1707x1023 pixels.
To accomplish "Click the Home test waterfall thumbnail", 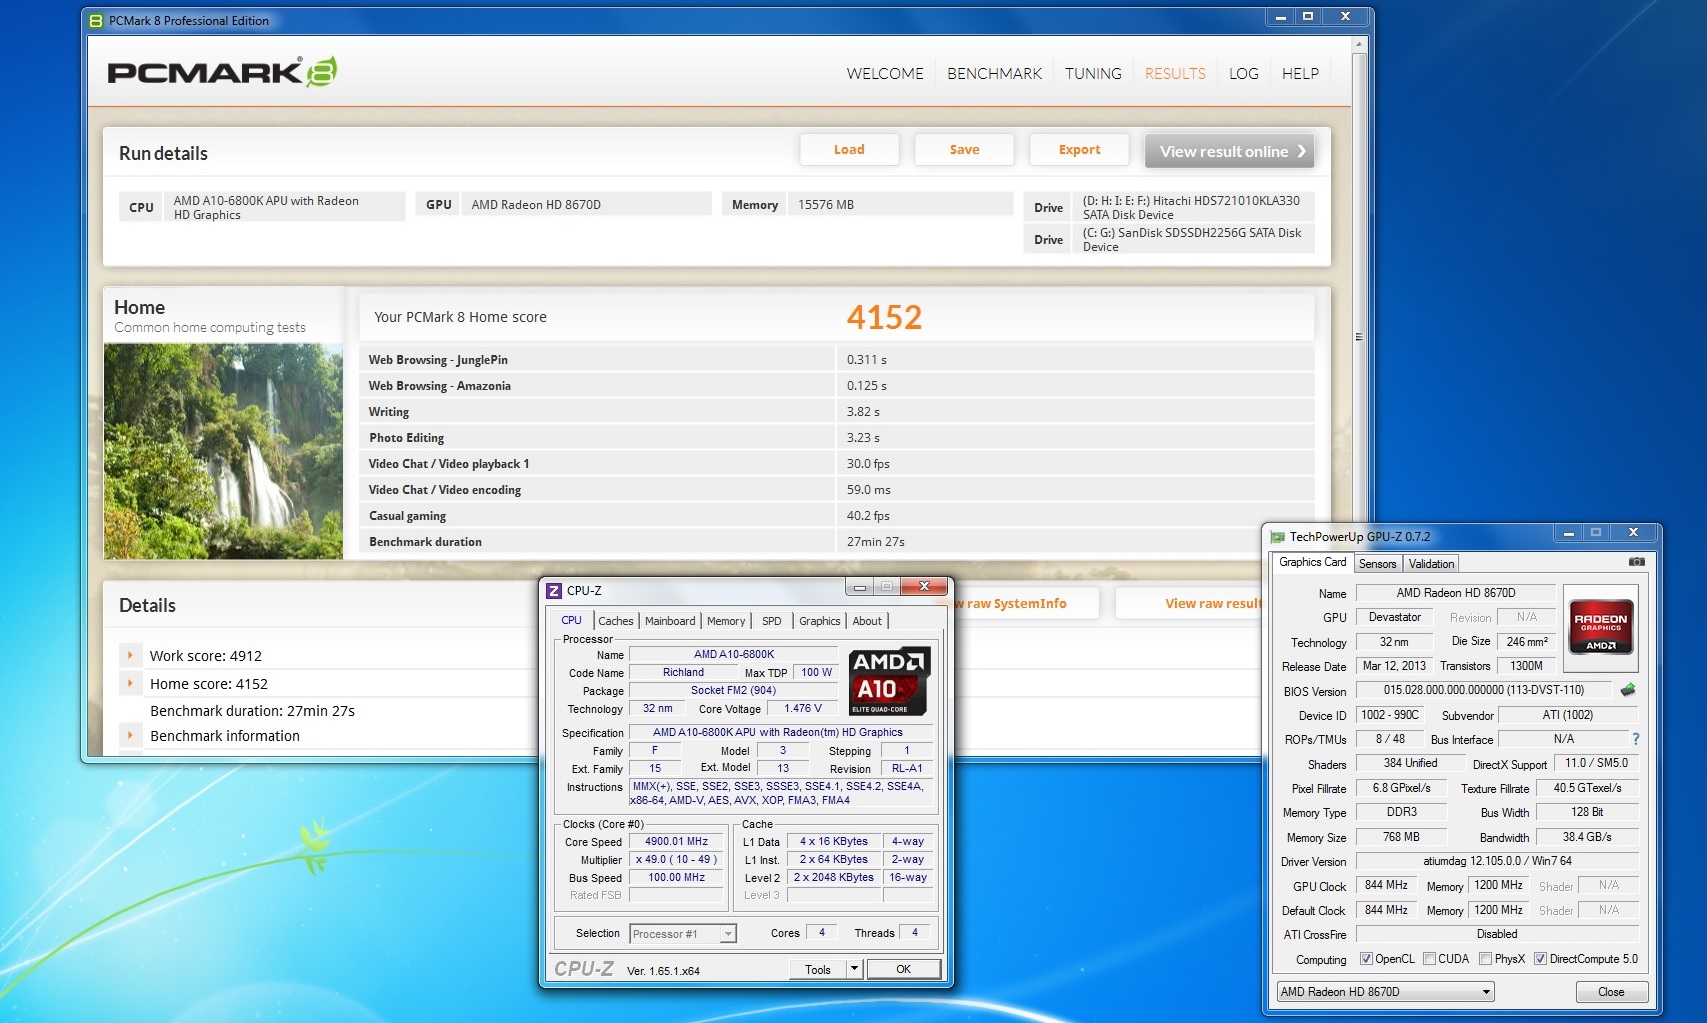I will click(223, 451).
